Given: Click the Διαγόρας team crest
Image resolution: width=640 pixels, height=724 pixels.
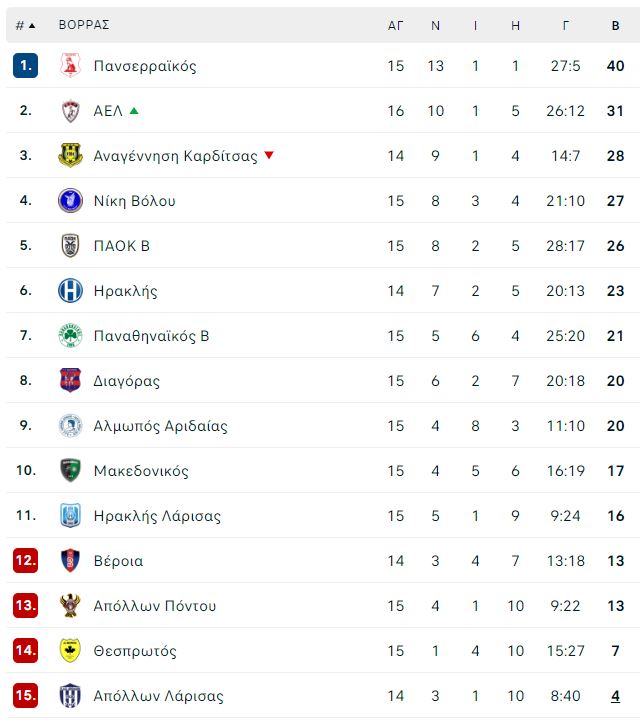Looking at the screenshot, I should pyautogui.click(x=70, y=380).
